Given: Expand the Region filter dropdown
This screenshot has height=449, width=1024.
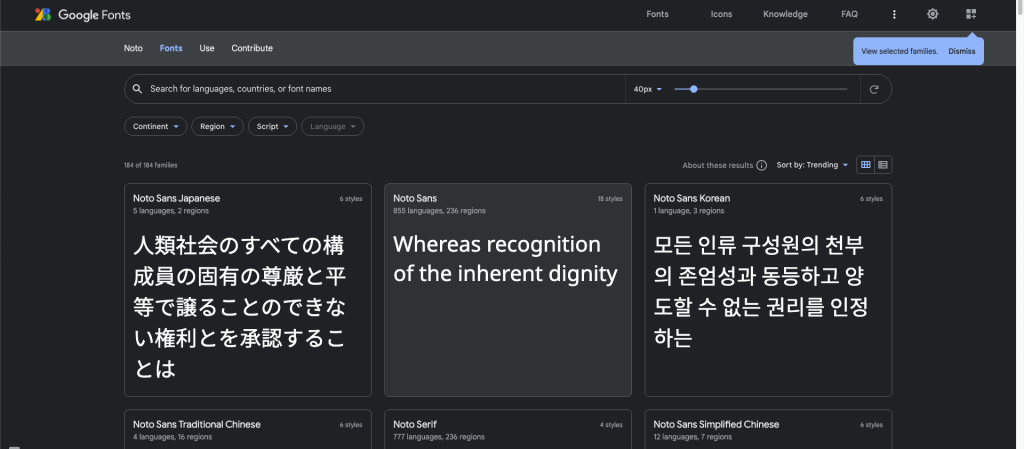Looking at the screenshot, I should tap(217, 127).
